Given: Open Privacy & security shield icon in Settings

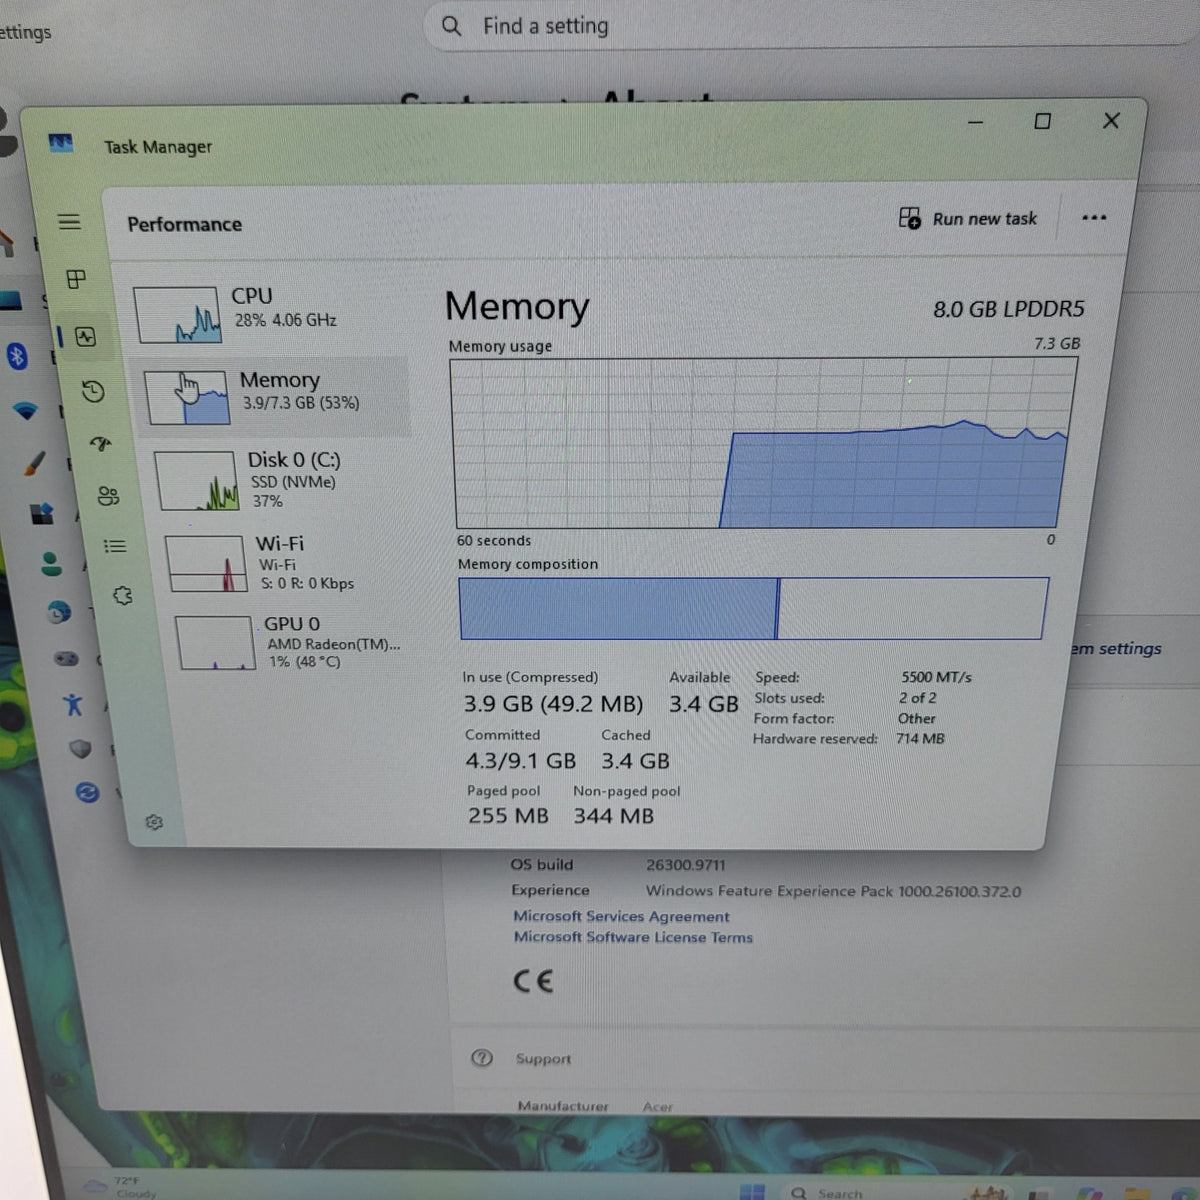Looking at the screenshot, I should 80,749.
